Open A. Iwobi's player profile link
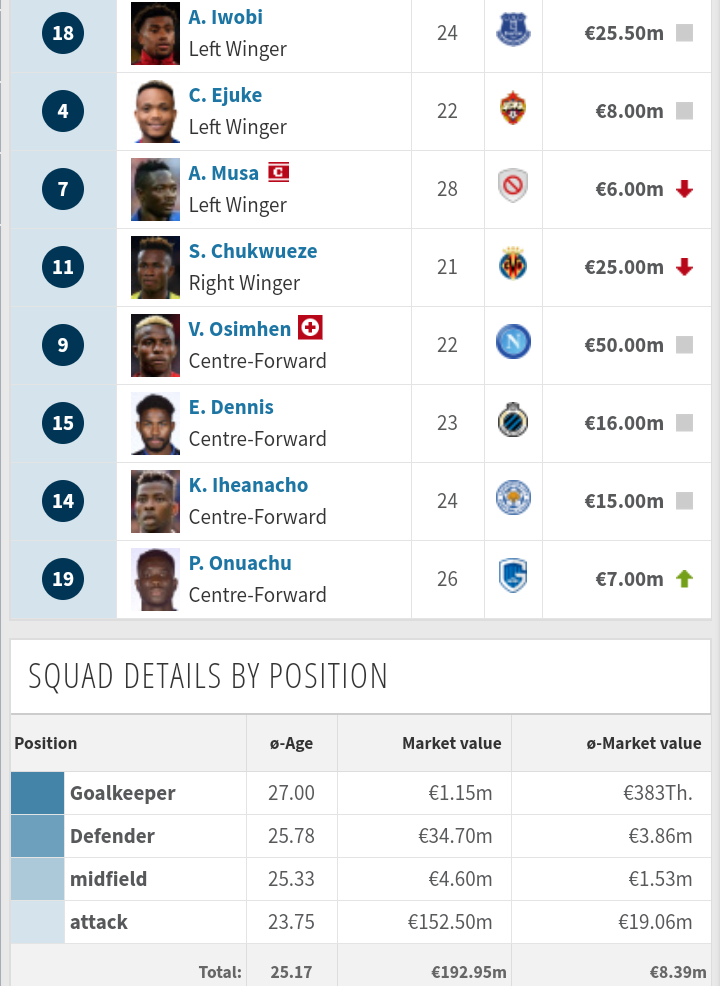Image resolution: width=720 pixels, height=986 pixels. (x=226, y=17)
